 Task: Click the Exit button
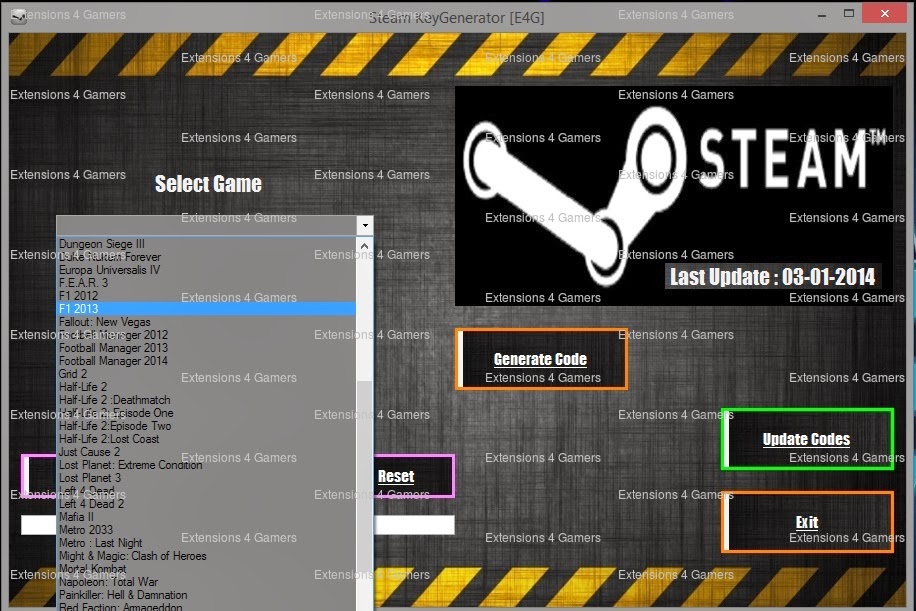coord(806,522)
